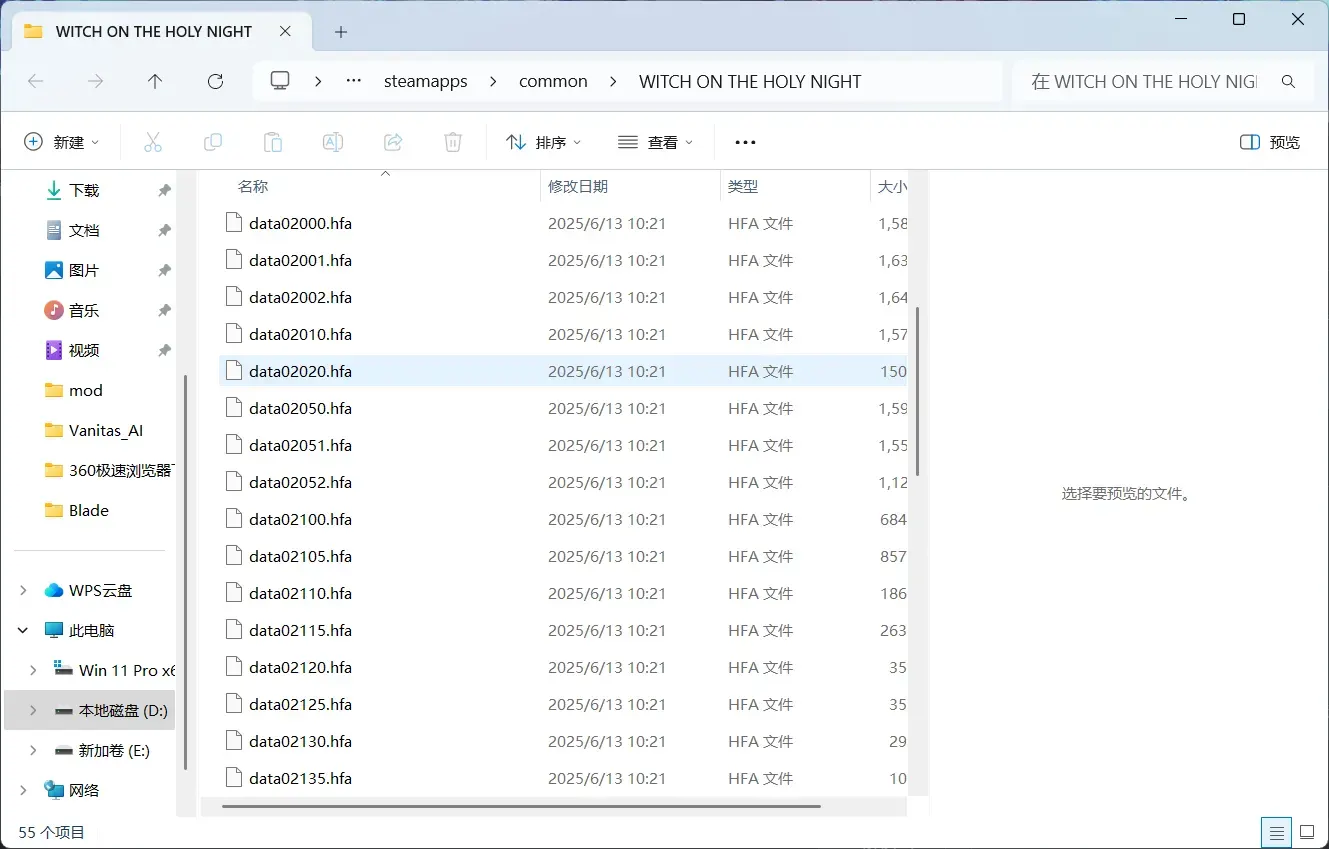Open the 新建 dropdown menu
The image size is (1329, 849).
pyautogui.click(x=62, y=142)
